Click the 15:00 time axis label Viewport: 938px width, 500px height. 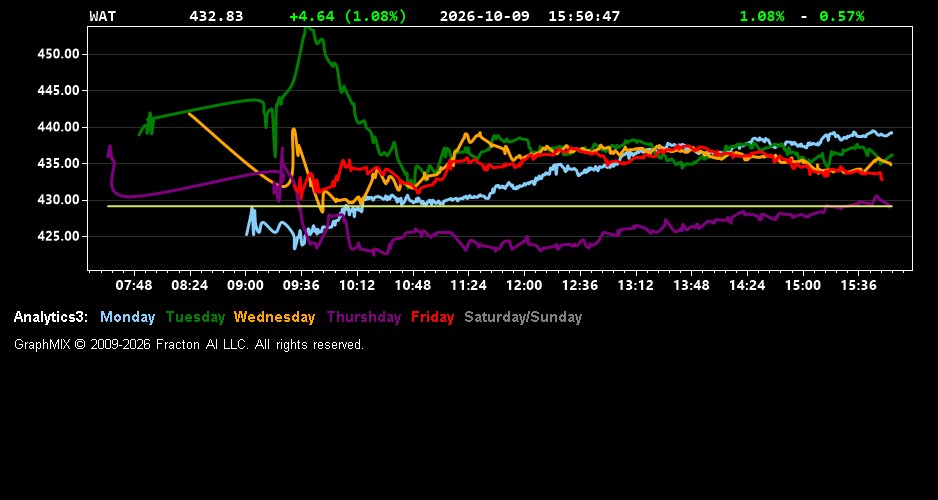point(803,286)
